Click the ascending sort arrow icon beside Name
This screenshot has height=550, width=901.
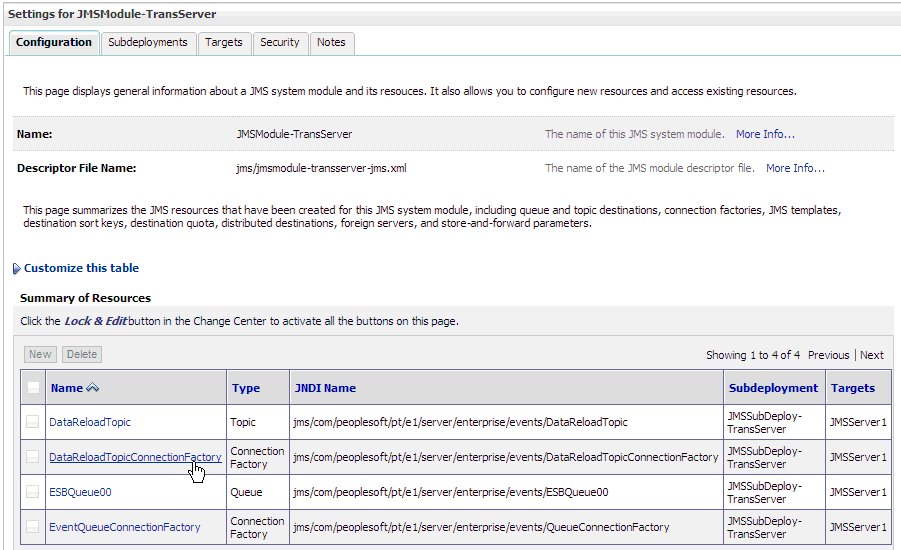93,388
